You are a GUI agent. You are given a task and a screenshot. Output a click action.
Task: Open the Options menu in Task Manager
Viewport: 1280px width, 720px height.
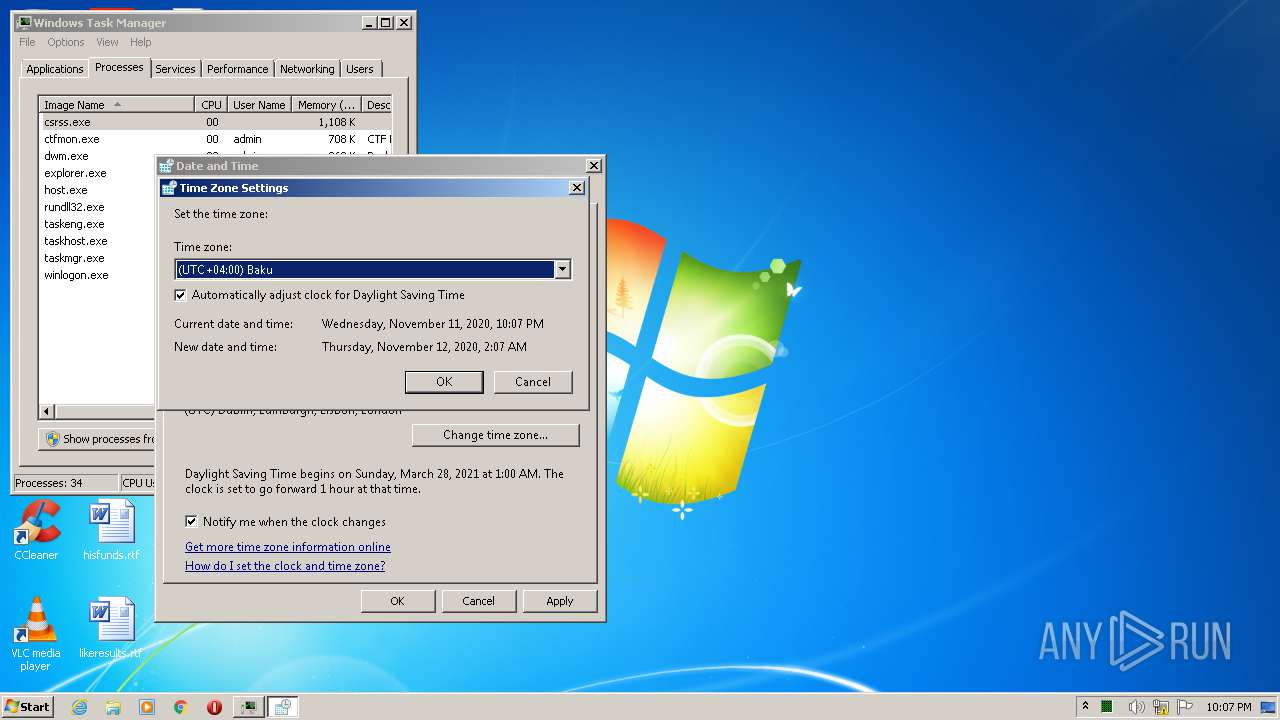coord(66,42)
